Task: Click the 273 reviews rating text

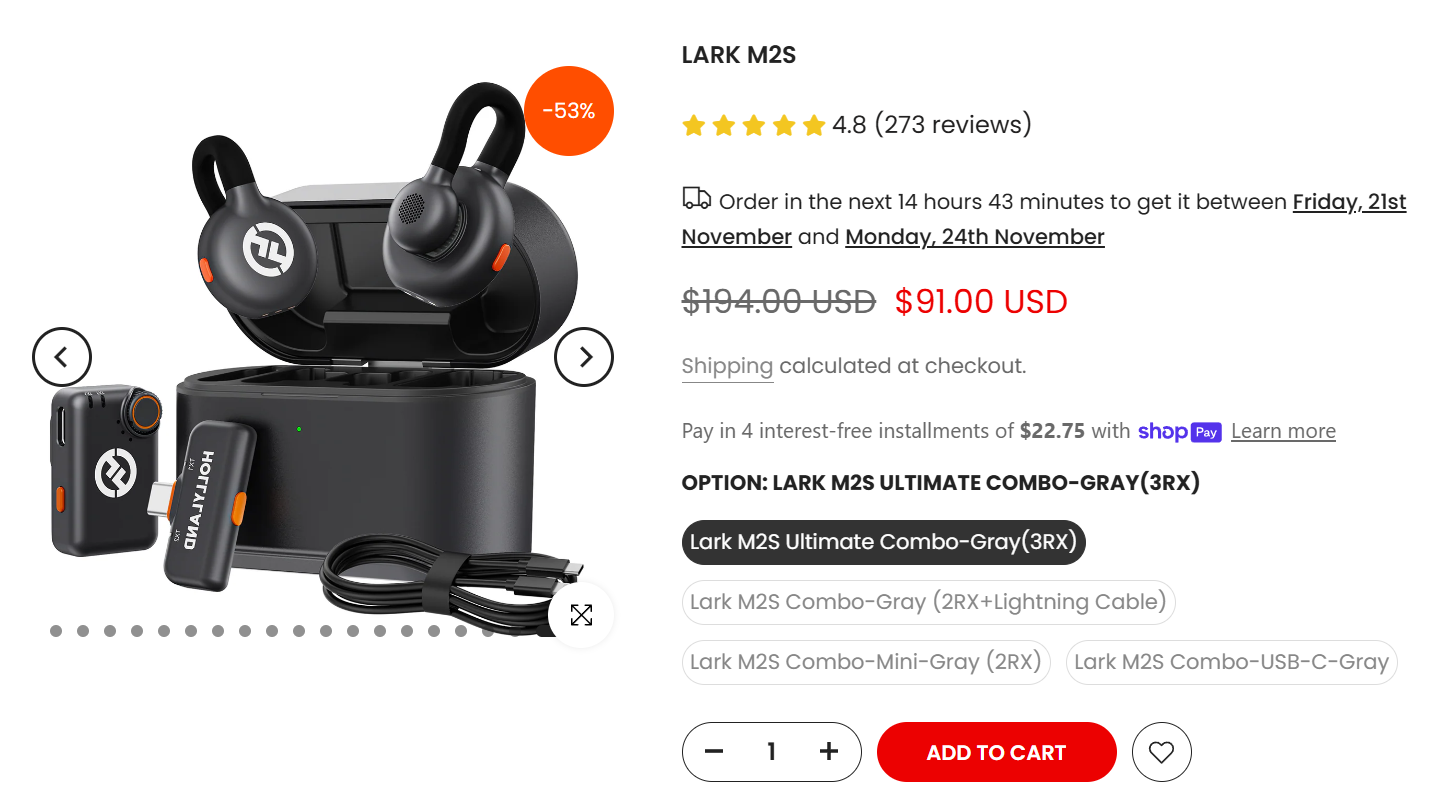Action: coord(953,125)
